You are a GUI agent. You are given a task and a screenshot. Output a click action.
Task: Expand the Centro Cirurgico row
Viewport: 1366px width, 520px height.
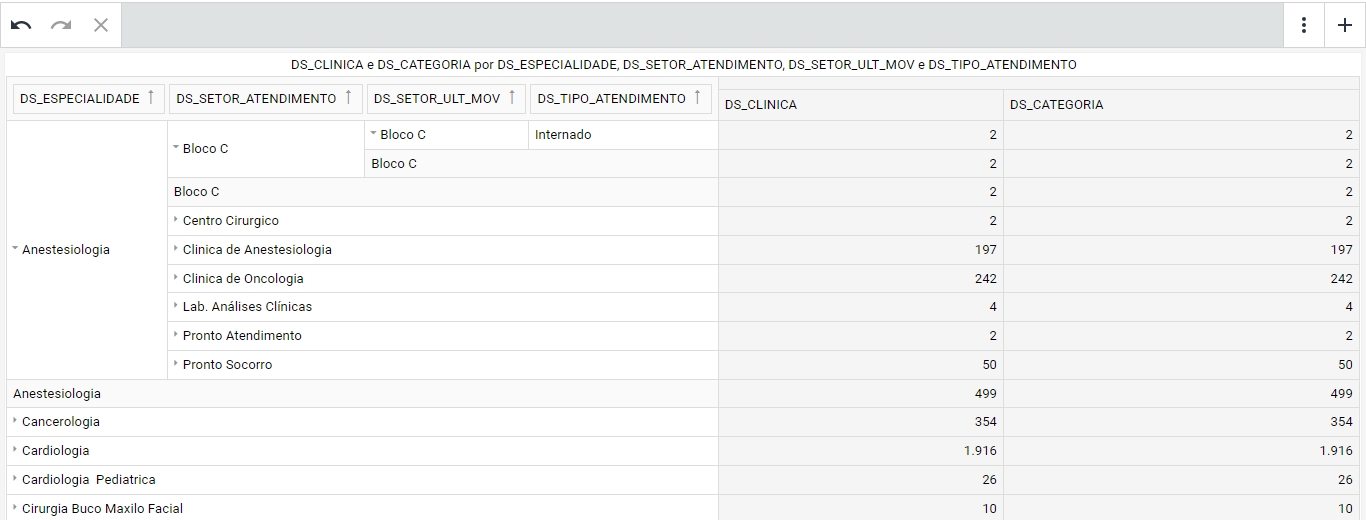point(176,220)
